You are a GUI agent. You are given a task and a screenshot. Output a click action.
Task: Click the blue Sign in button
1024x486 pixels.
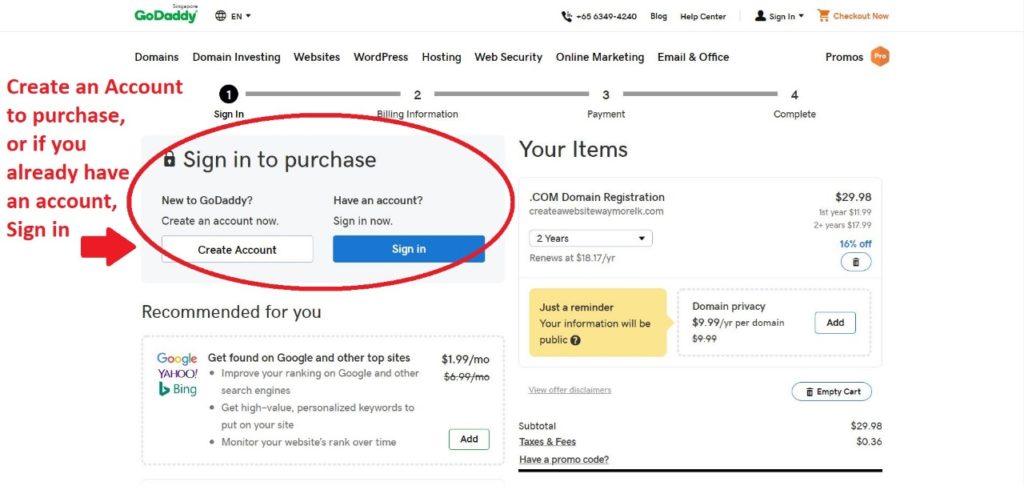[x=409, y=249]
